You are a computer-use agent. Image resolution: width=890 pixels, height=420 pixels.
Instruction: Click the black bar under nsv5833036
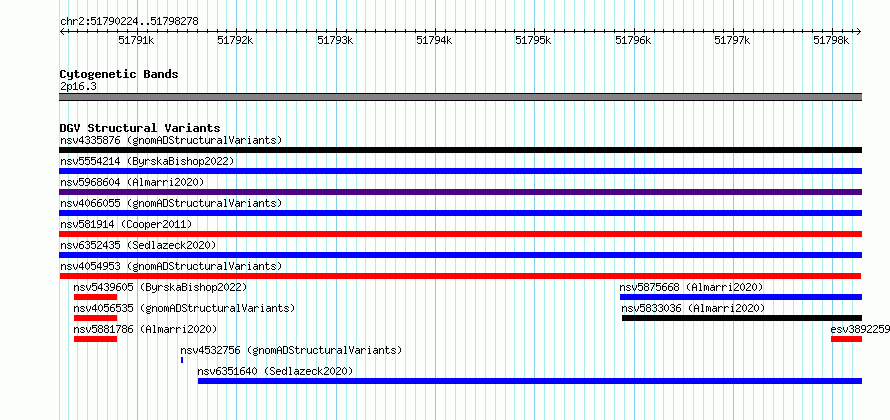pyautogui.click(x=742, y=318)
